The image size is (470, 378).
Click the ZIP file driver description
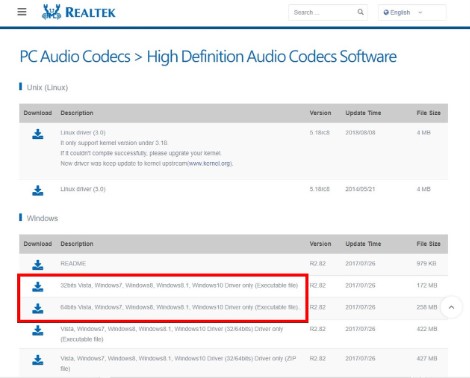point(178,363)
